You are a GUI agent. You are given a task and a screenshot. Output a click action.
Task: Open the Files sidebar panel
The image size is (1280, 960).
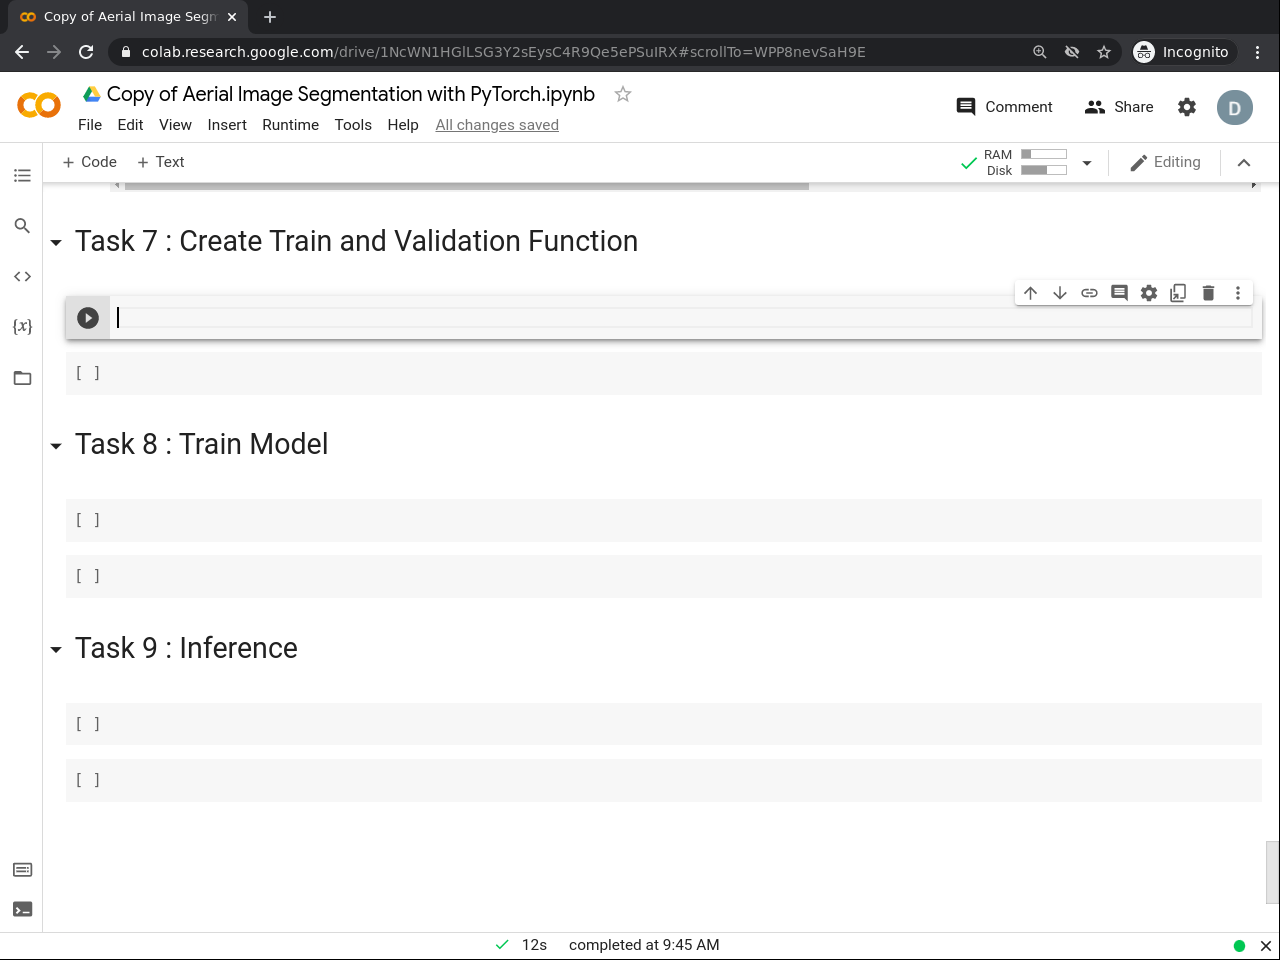(x=22, y=378)
